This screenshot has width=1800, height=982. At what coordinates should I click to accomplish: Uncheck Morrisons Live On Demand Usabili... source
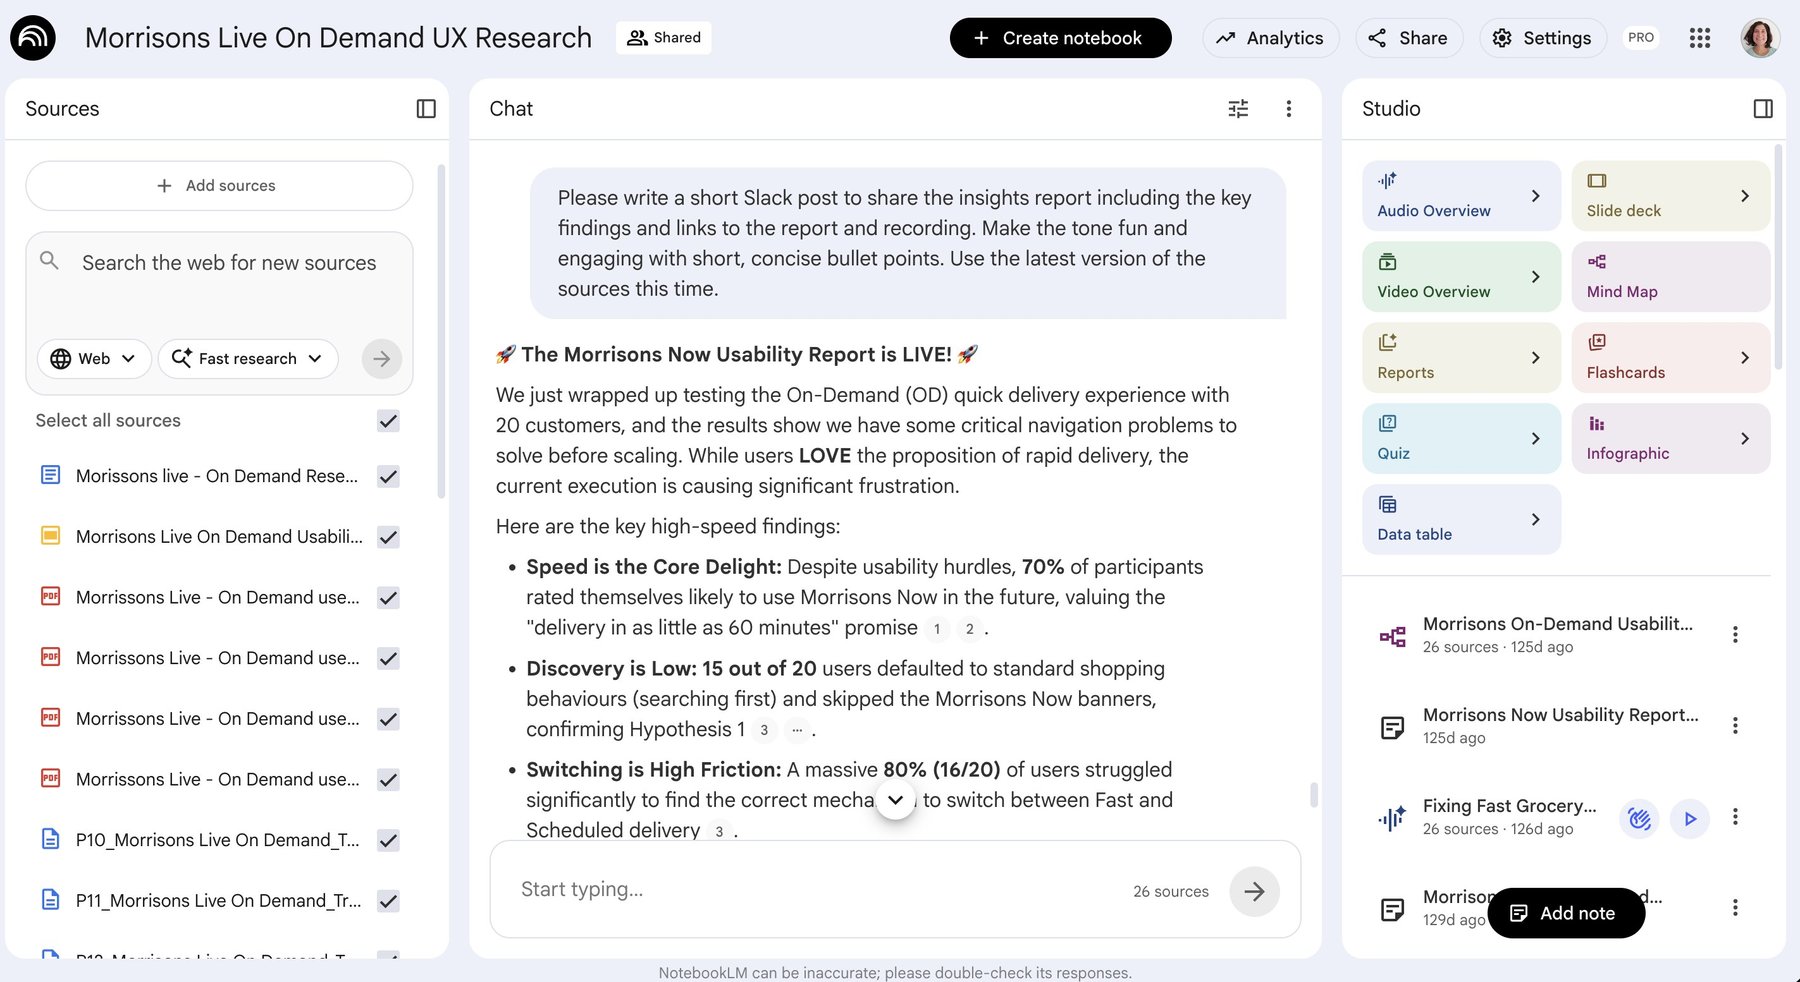(388, 537)
